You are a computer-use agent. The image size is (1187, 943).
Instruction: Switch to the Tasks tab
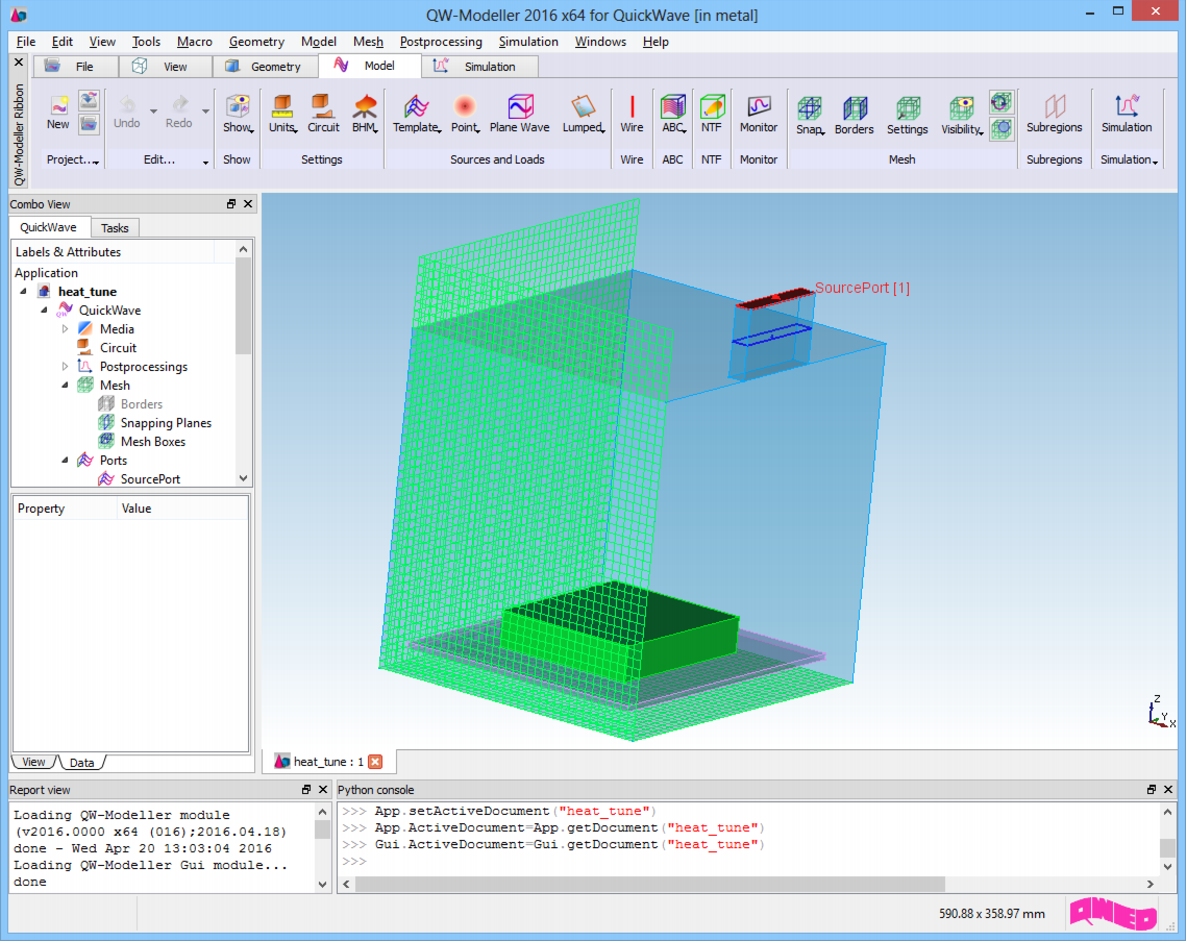tap(115, 228)
